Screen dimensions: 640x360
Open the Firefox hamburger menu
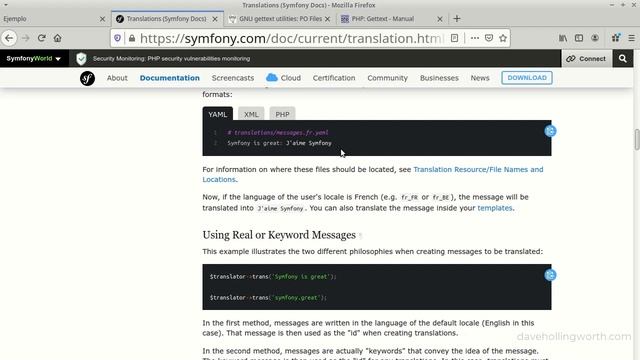tap(631, 38)
